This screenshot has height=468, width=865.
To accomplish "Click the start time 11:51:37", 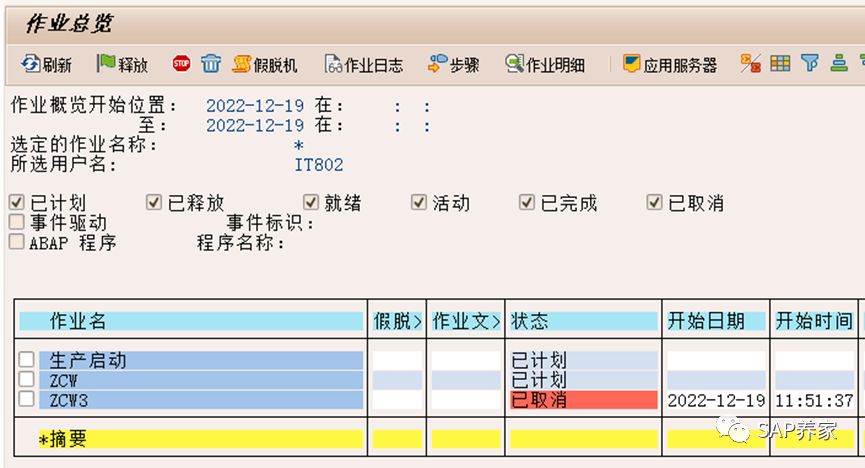I will [x=814, y=400].
